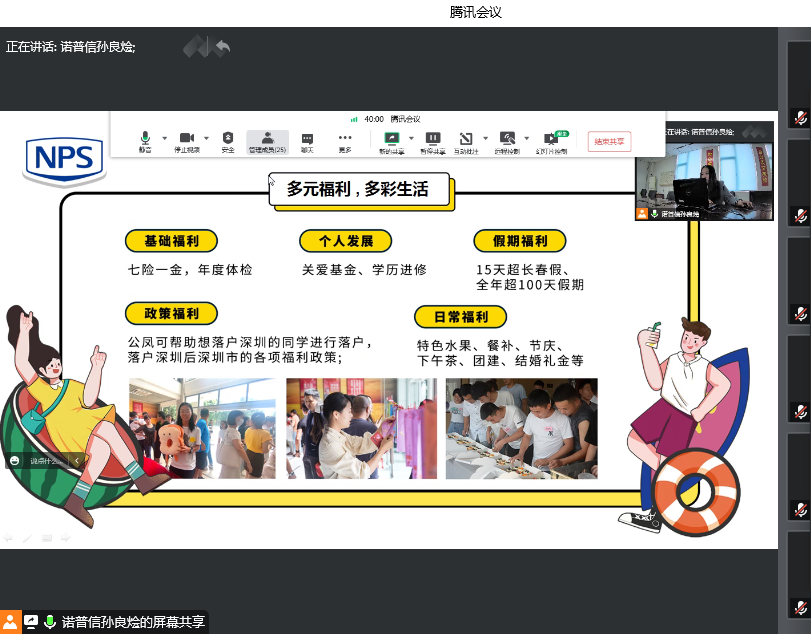
Task: Go to next slide with right arrow
Action: (66, 538)
